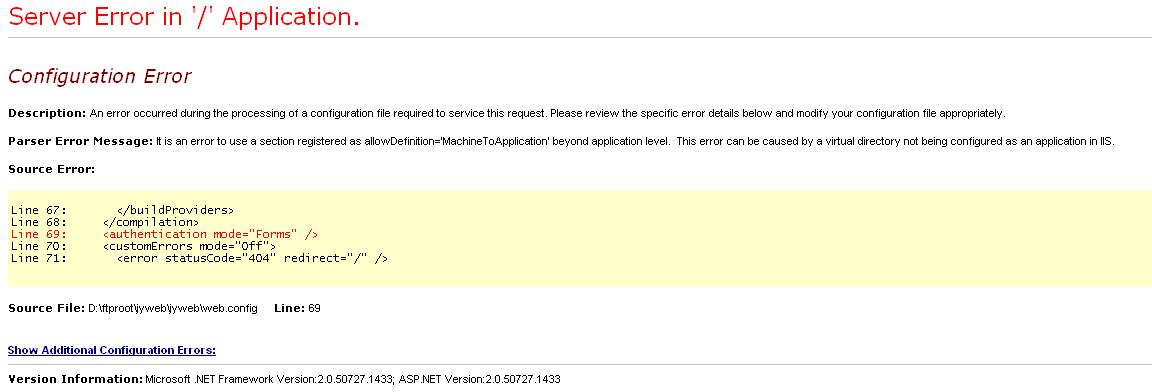The height and width of the screenshot is (392, 1152).
Task: Click source line 68 with '</compilation>'
Action: point(104,222)
